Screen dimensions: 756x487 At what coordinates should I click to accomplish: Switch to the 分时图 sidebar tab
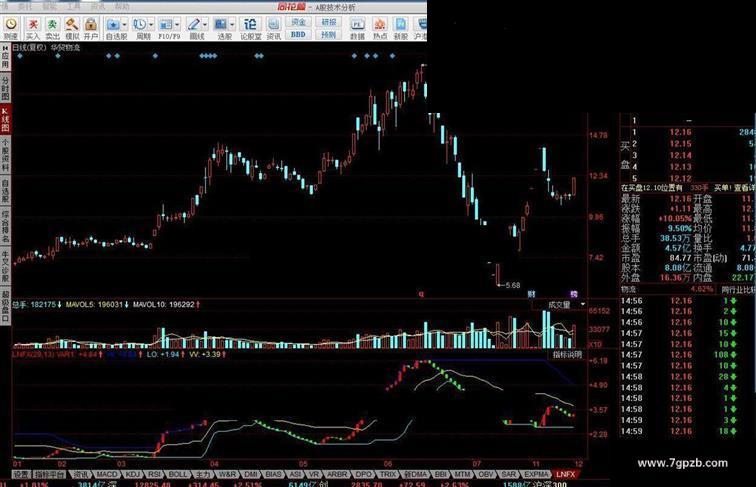click(5, 89)
